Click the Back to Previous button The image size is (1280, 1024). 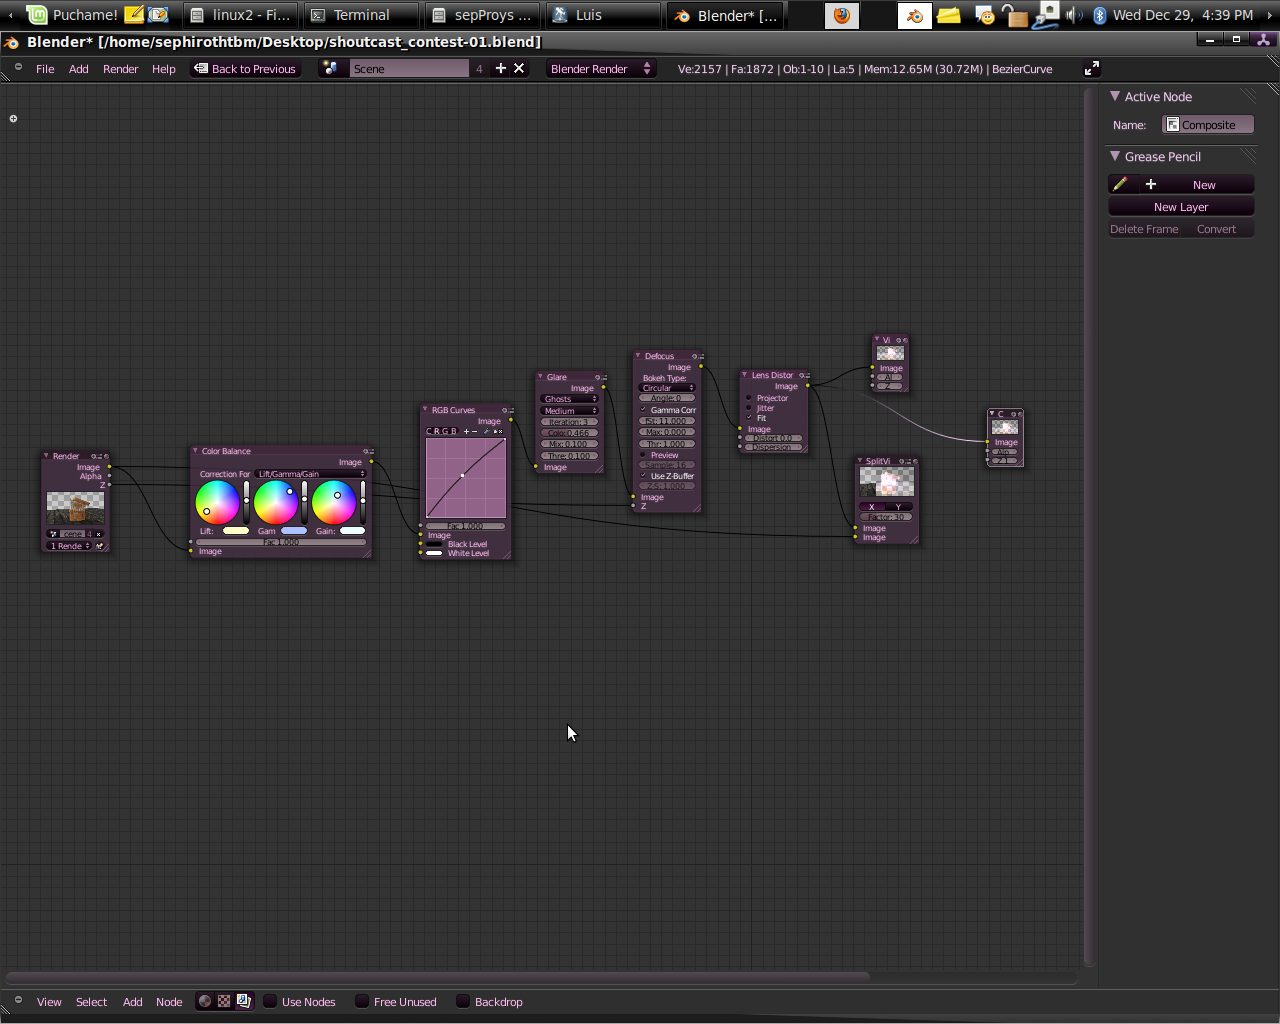click(x=246, y=68)
